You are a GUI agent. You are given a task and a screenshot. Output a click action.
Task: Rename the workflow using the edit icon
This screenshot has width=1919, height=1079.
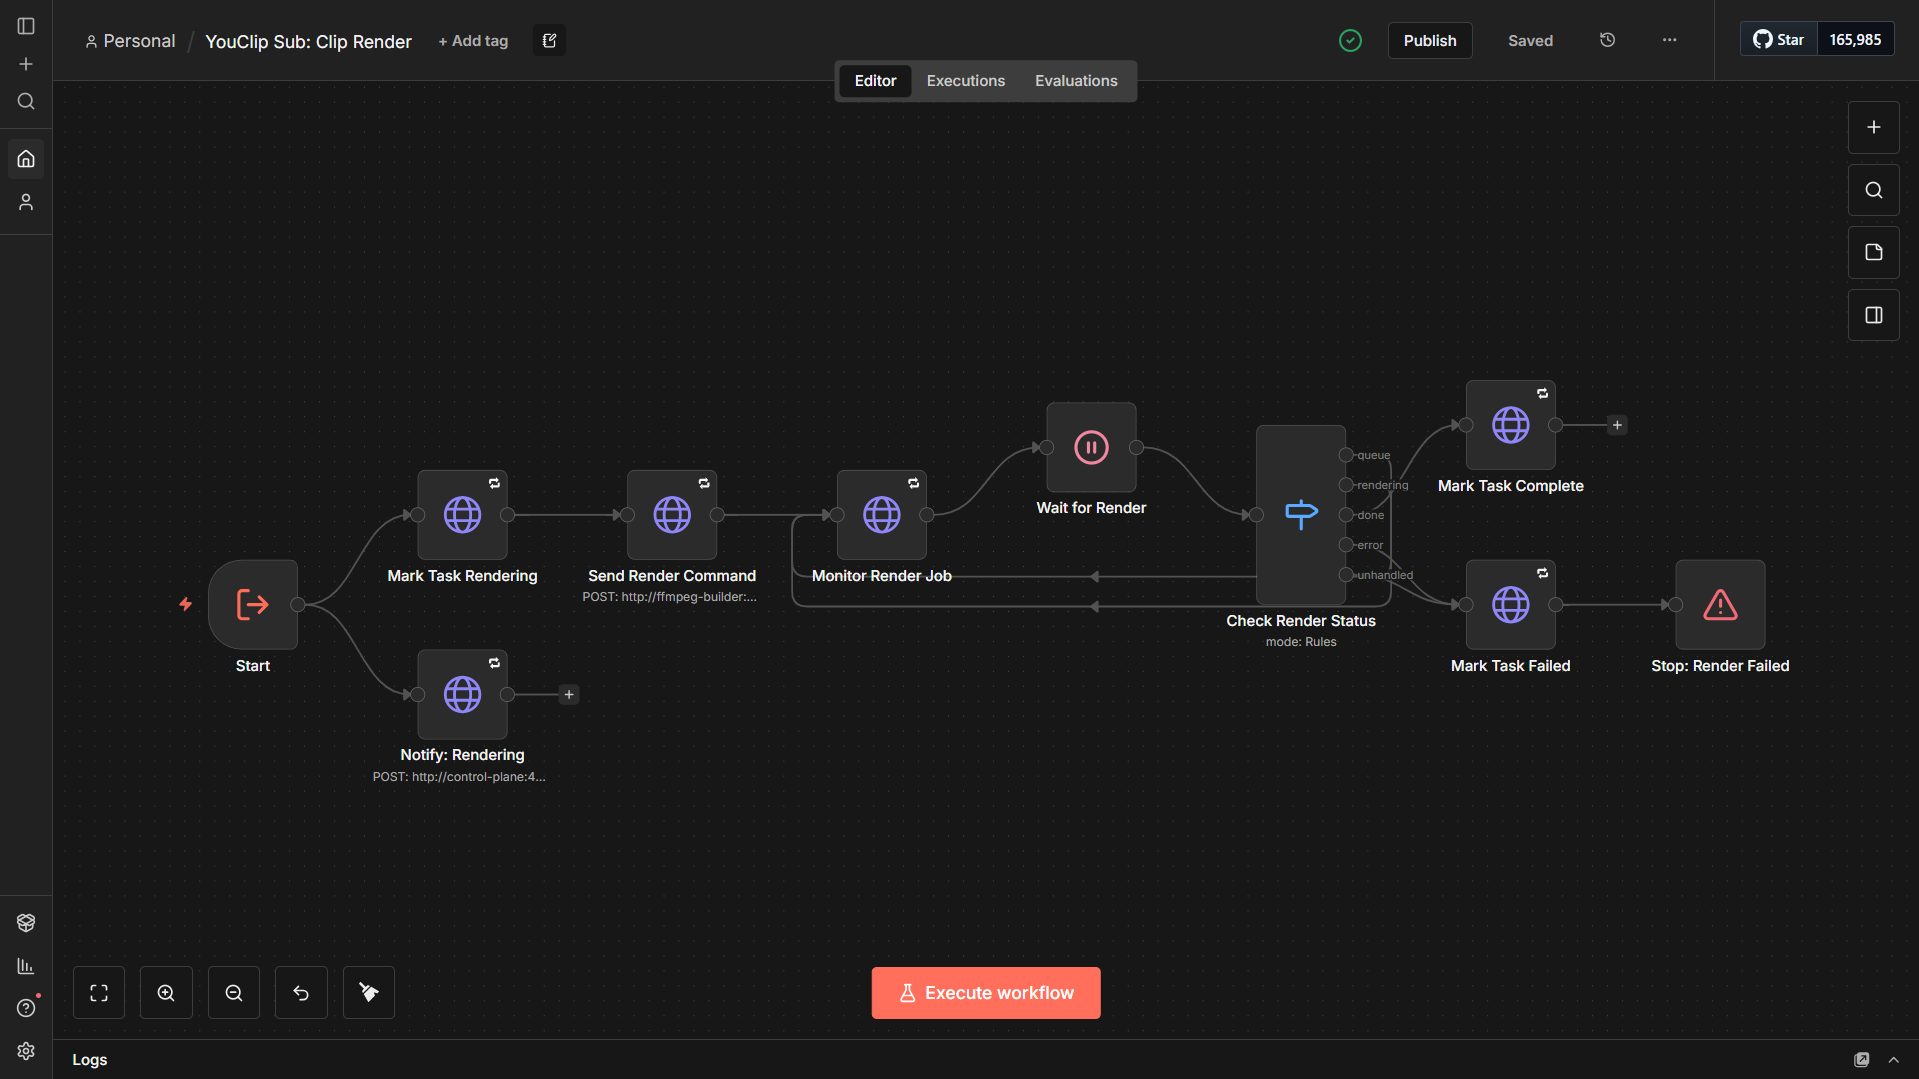[549, 40]
